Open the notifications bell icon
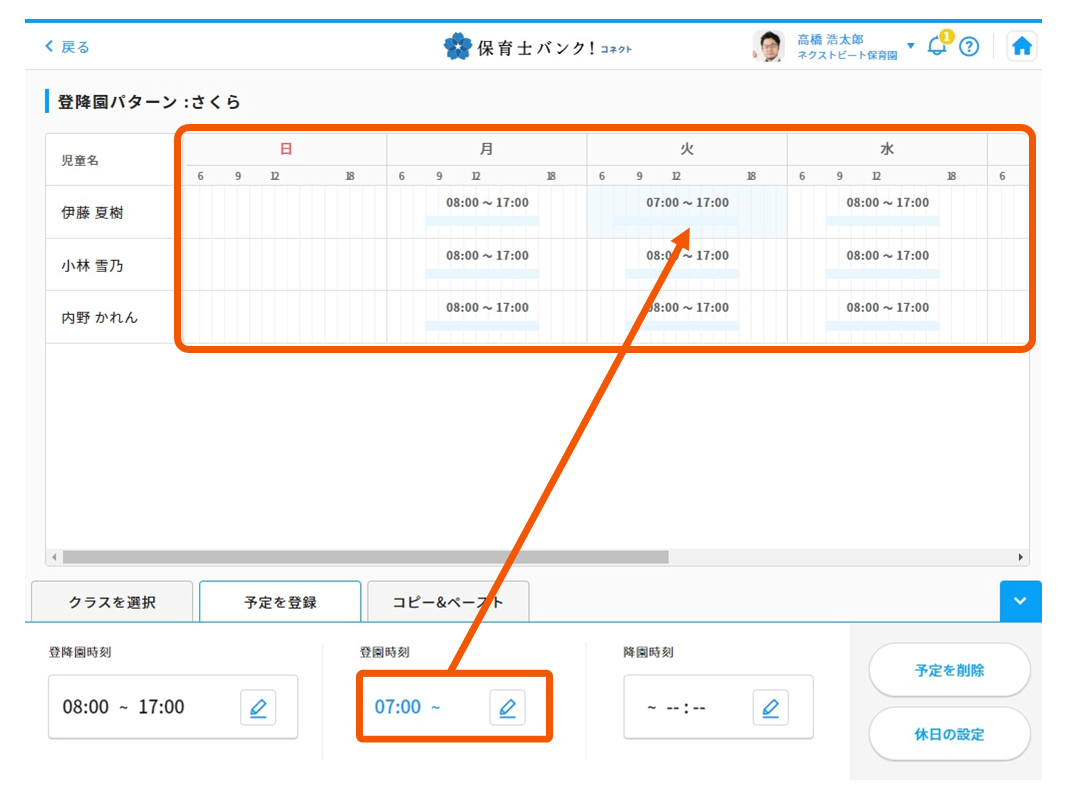This screenshot has width=1067, height=800. [x=936, y=46]
